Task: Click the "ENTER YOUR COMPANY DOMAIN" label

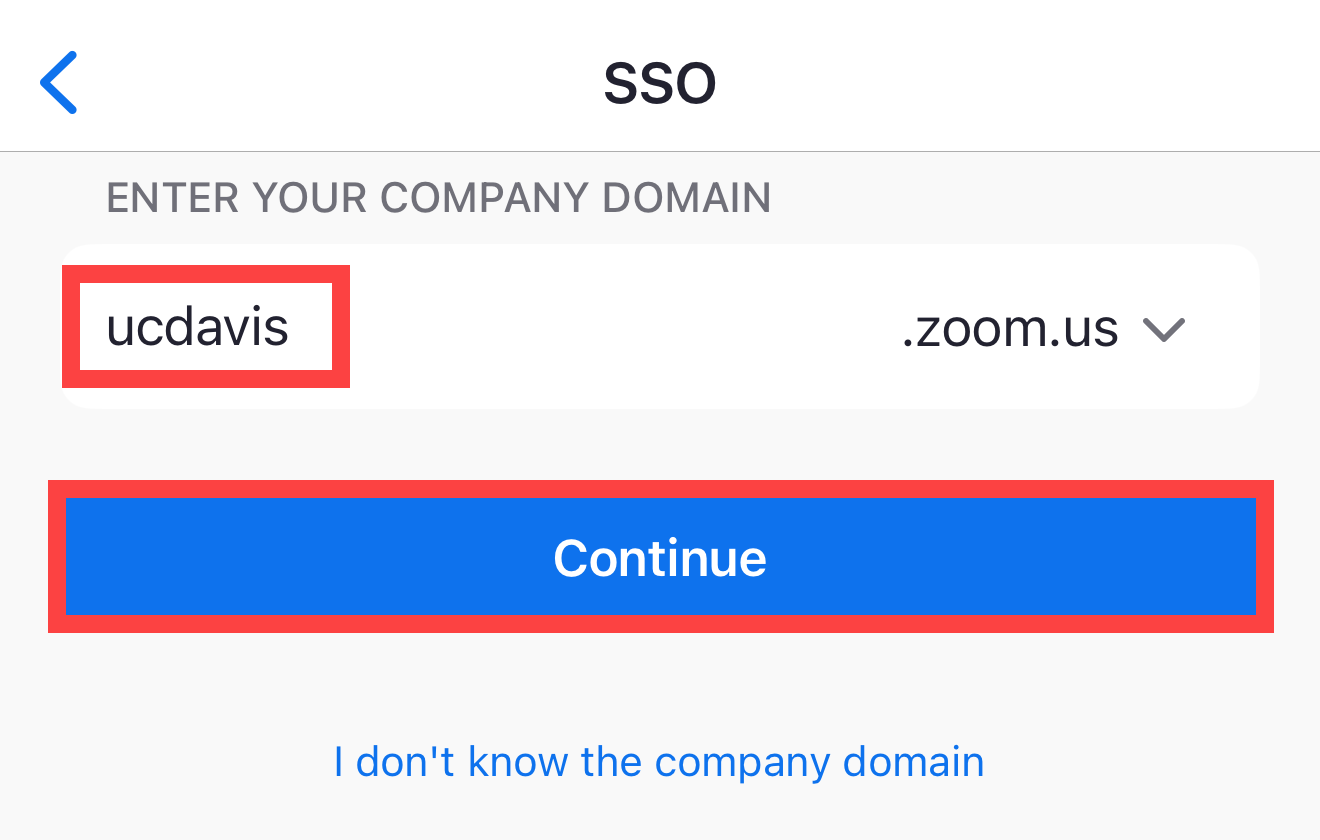Action: click(438, 198)
